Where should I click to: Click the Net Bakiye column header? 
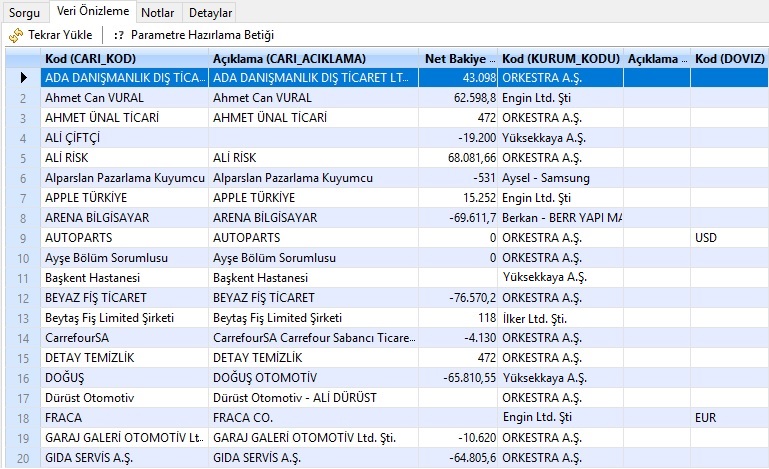tap(458, 58)
